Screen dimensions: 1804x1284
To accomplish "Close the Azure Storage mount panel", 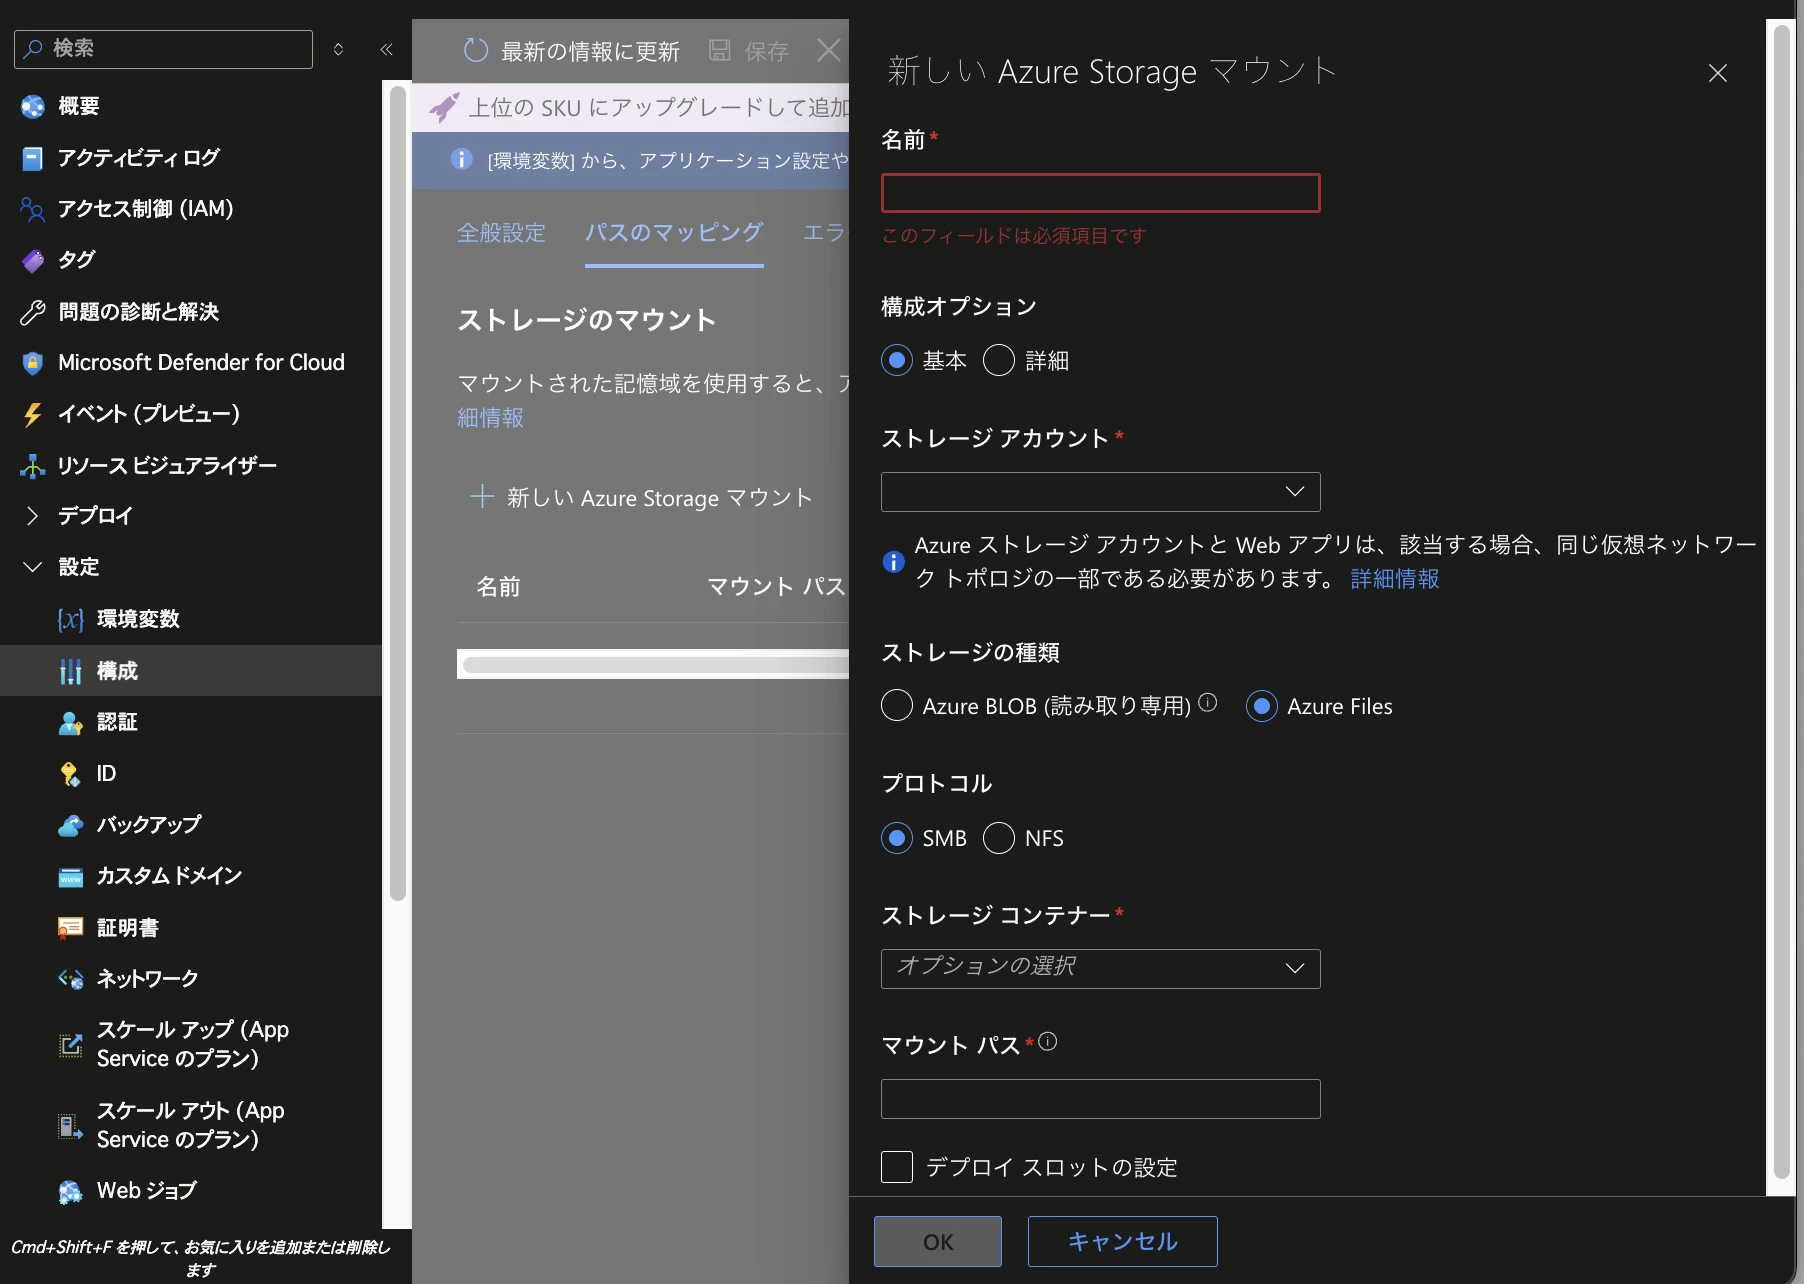I will pyautogui.click(x=1718, y=73).
